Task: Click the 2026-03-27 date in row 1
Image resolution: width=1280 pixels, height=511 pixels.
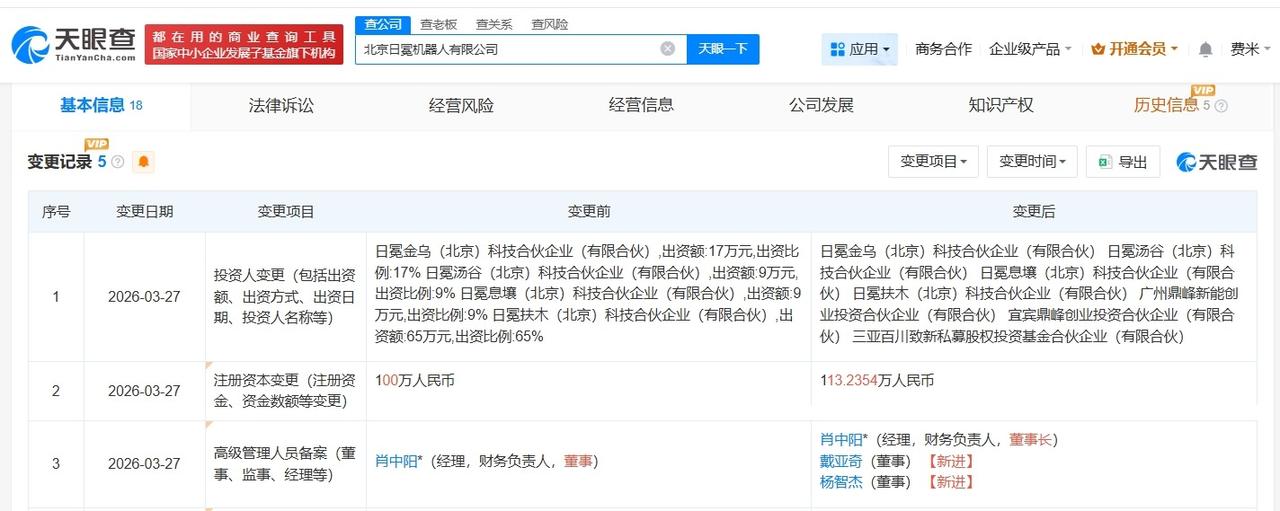Action: [144, 297]
